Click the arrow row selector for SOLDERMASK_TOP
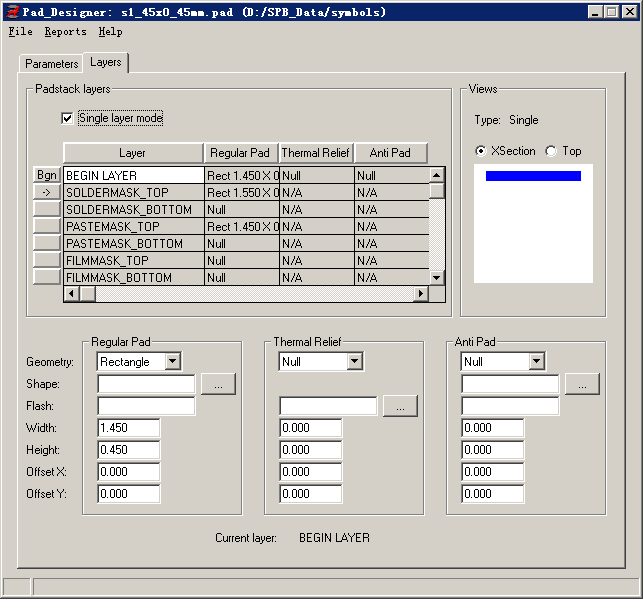Viewport: 643px width, 599px height. coord(47,192)
